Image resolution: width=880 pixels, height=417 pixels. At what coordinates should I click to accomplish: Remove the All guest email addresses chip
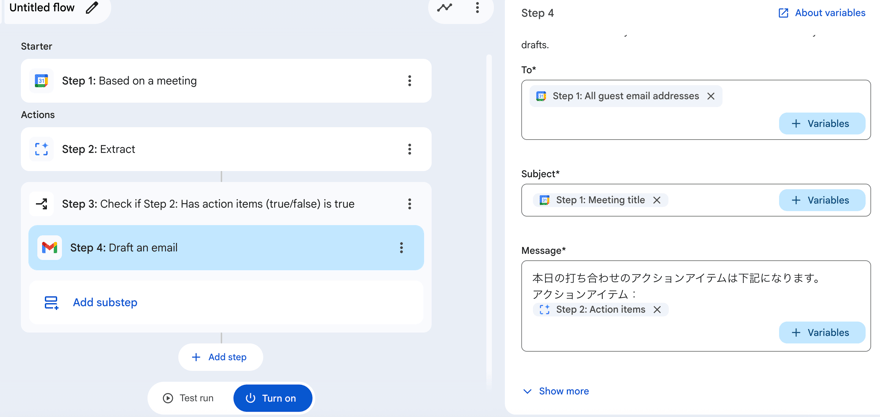click(x=711, y=96)
